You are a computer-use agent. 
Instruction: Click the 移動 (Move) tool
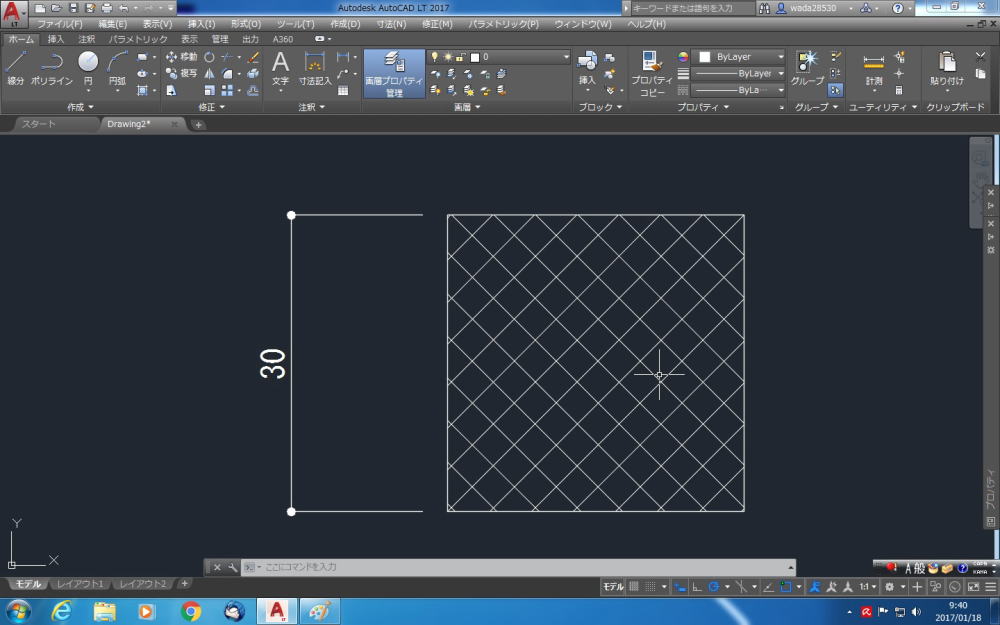(x=181, y=57)
